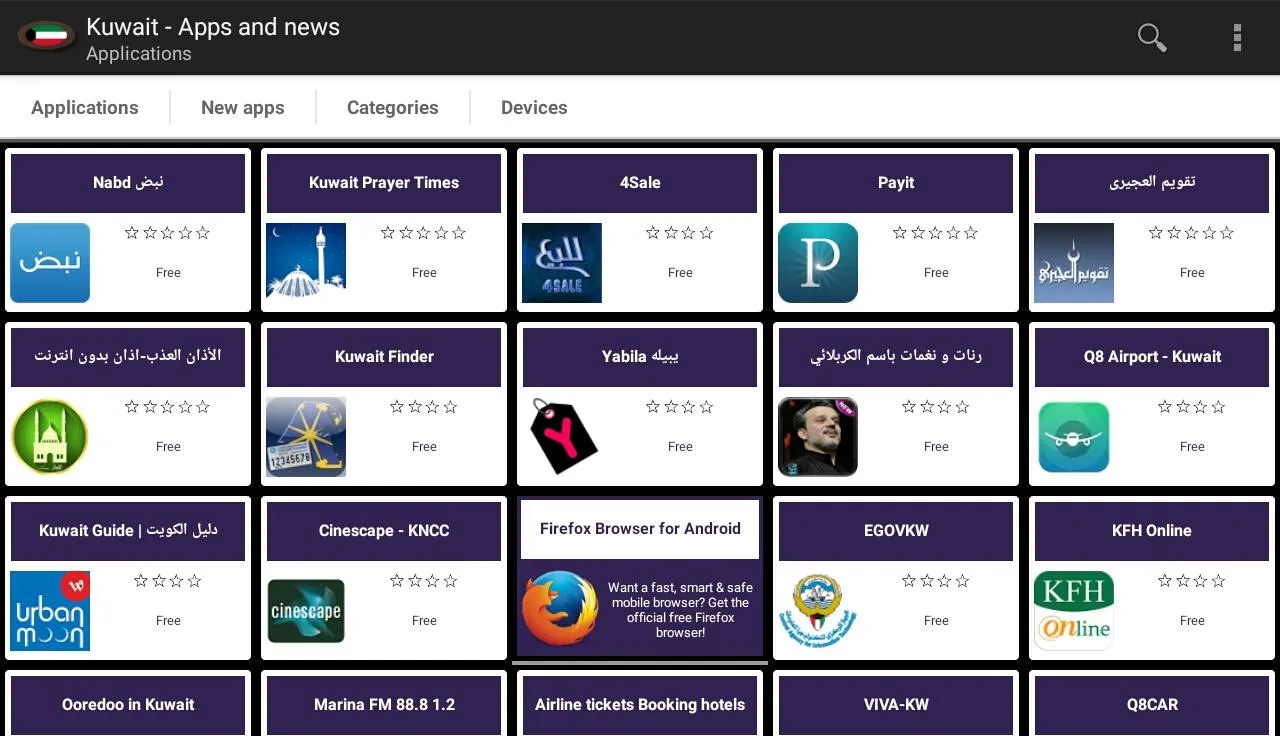Click the 4Sale title bar

point(640,183)
